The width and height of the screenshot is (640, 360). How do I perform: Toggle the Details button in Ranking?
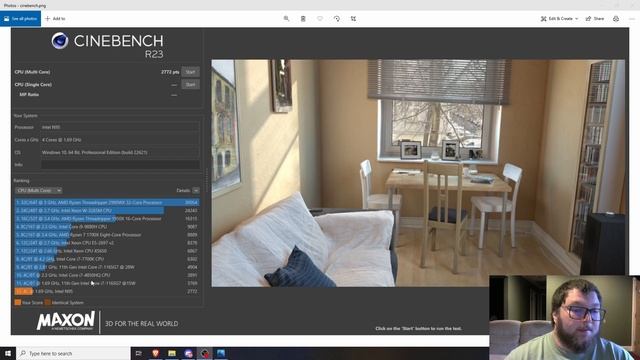pos(196,191)
